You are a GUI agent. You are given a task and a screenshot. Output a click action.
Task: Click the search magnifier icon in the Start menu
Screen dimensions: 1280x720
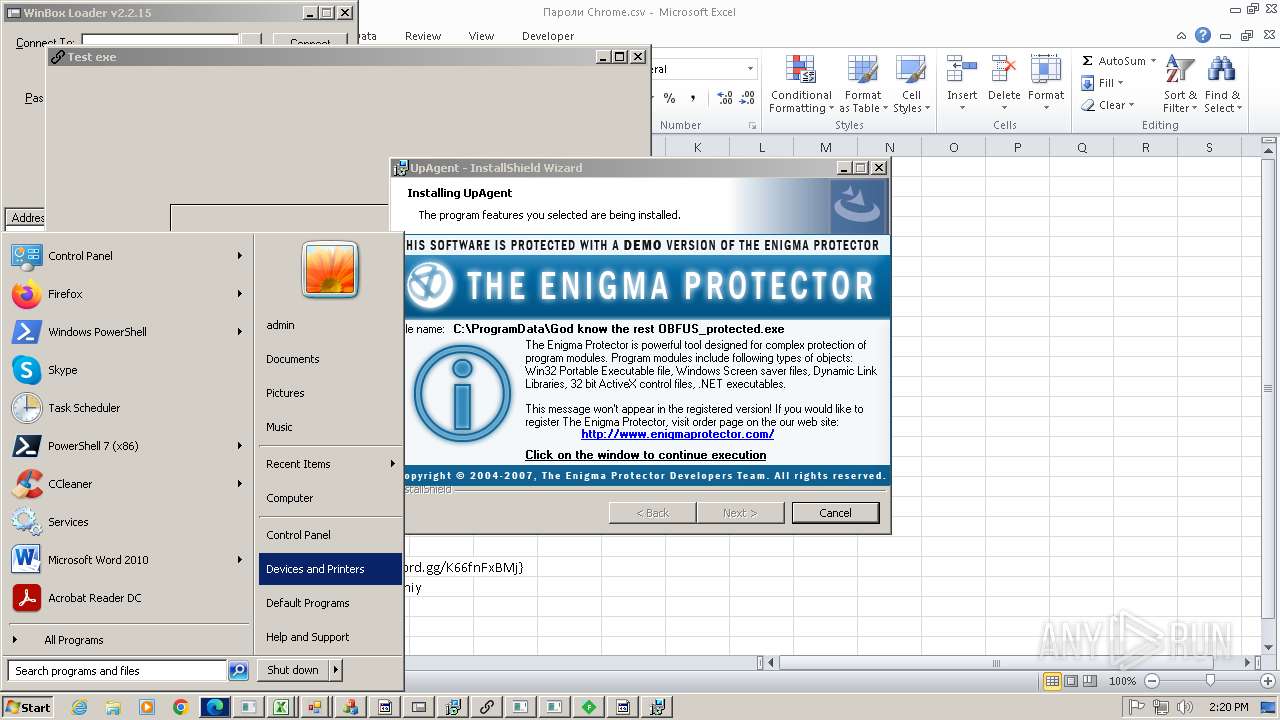point(238,671)
